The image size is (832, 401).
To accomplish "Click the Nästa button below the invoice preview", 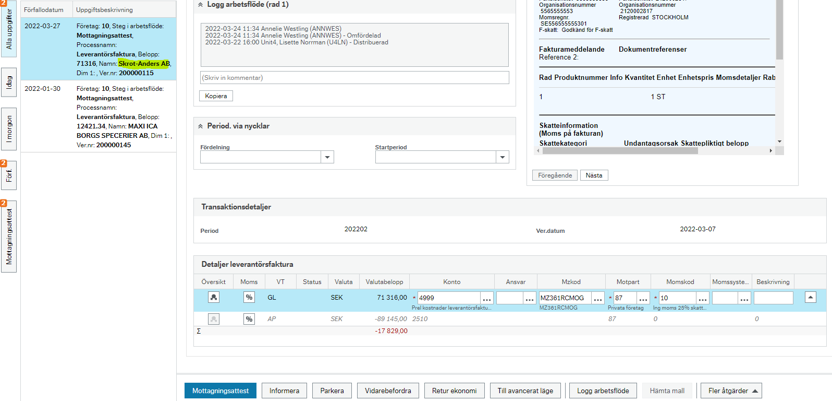I will coord(594,176).
